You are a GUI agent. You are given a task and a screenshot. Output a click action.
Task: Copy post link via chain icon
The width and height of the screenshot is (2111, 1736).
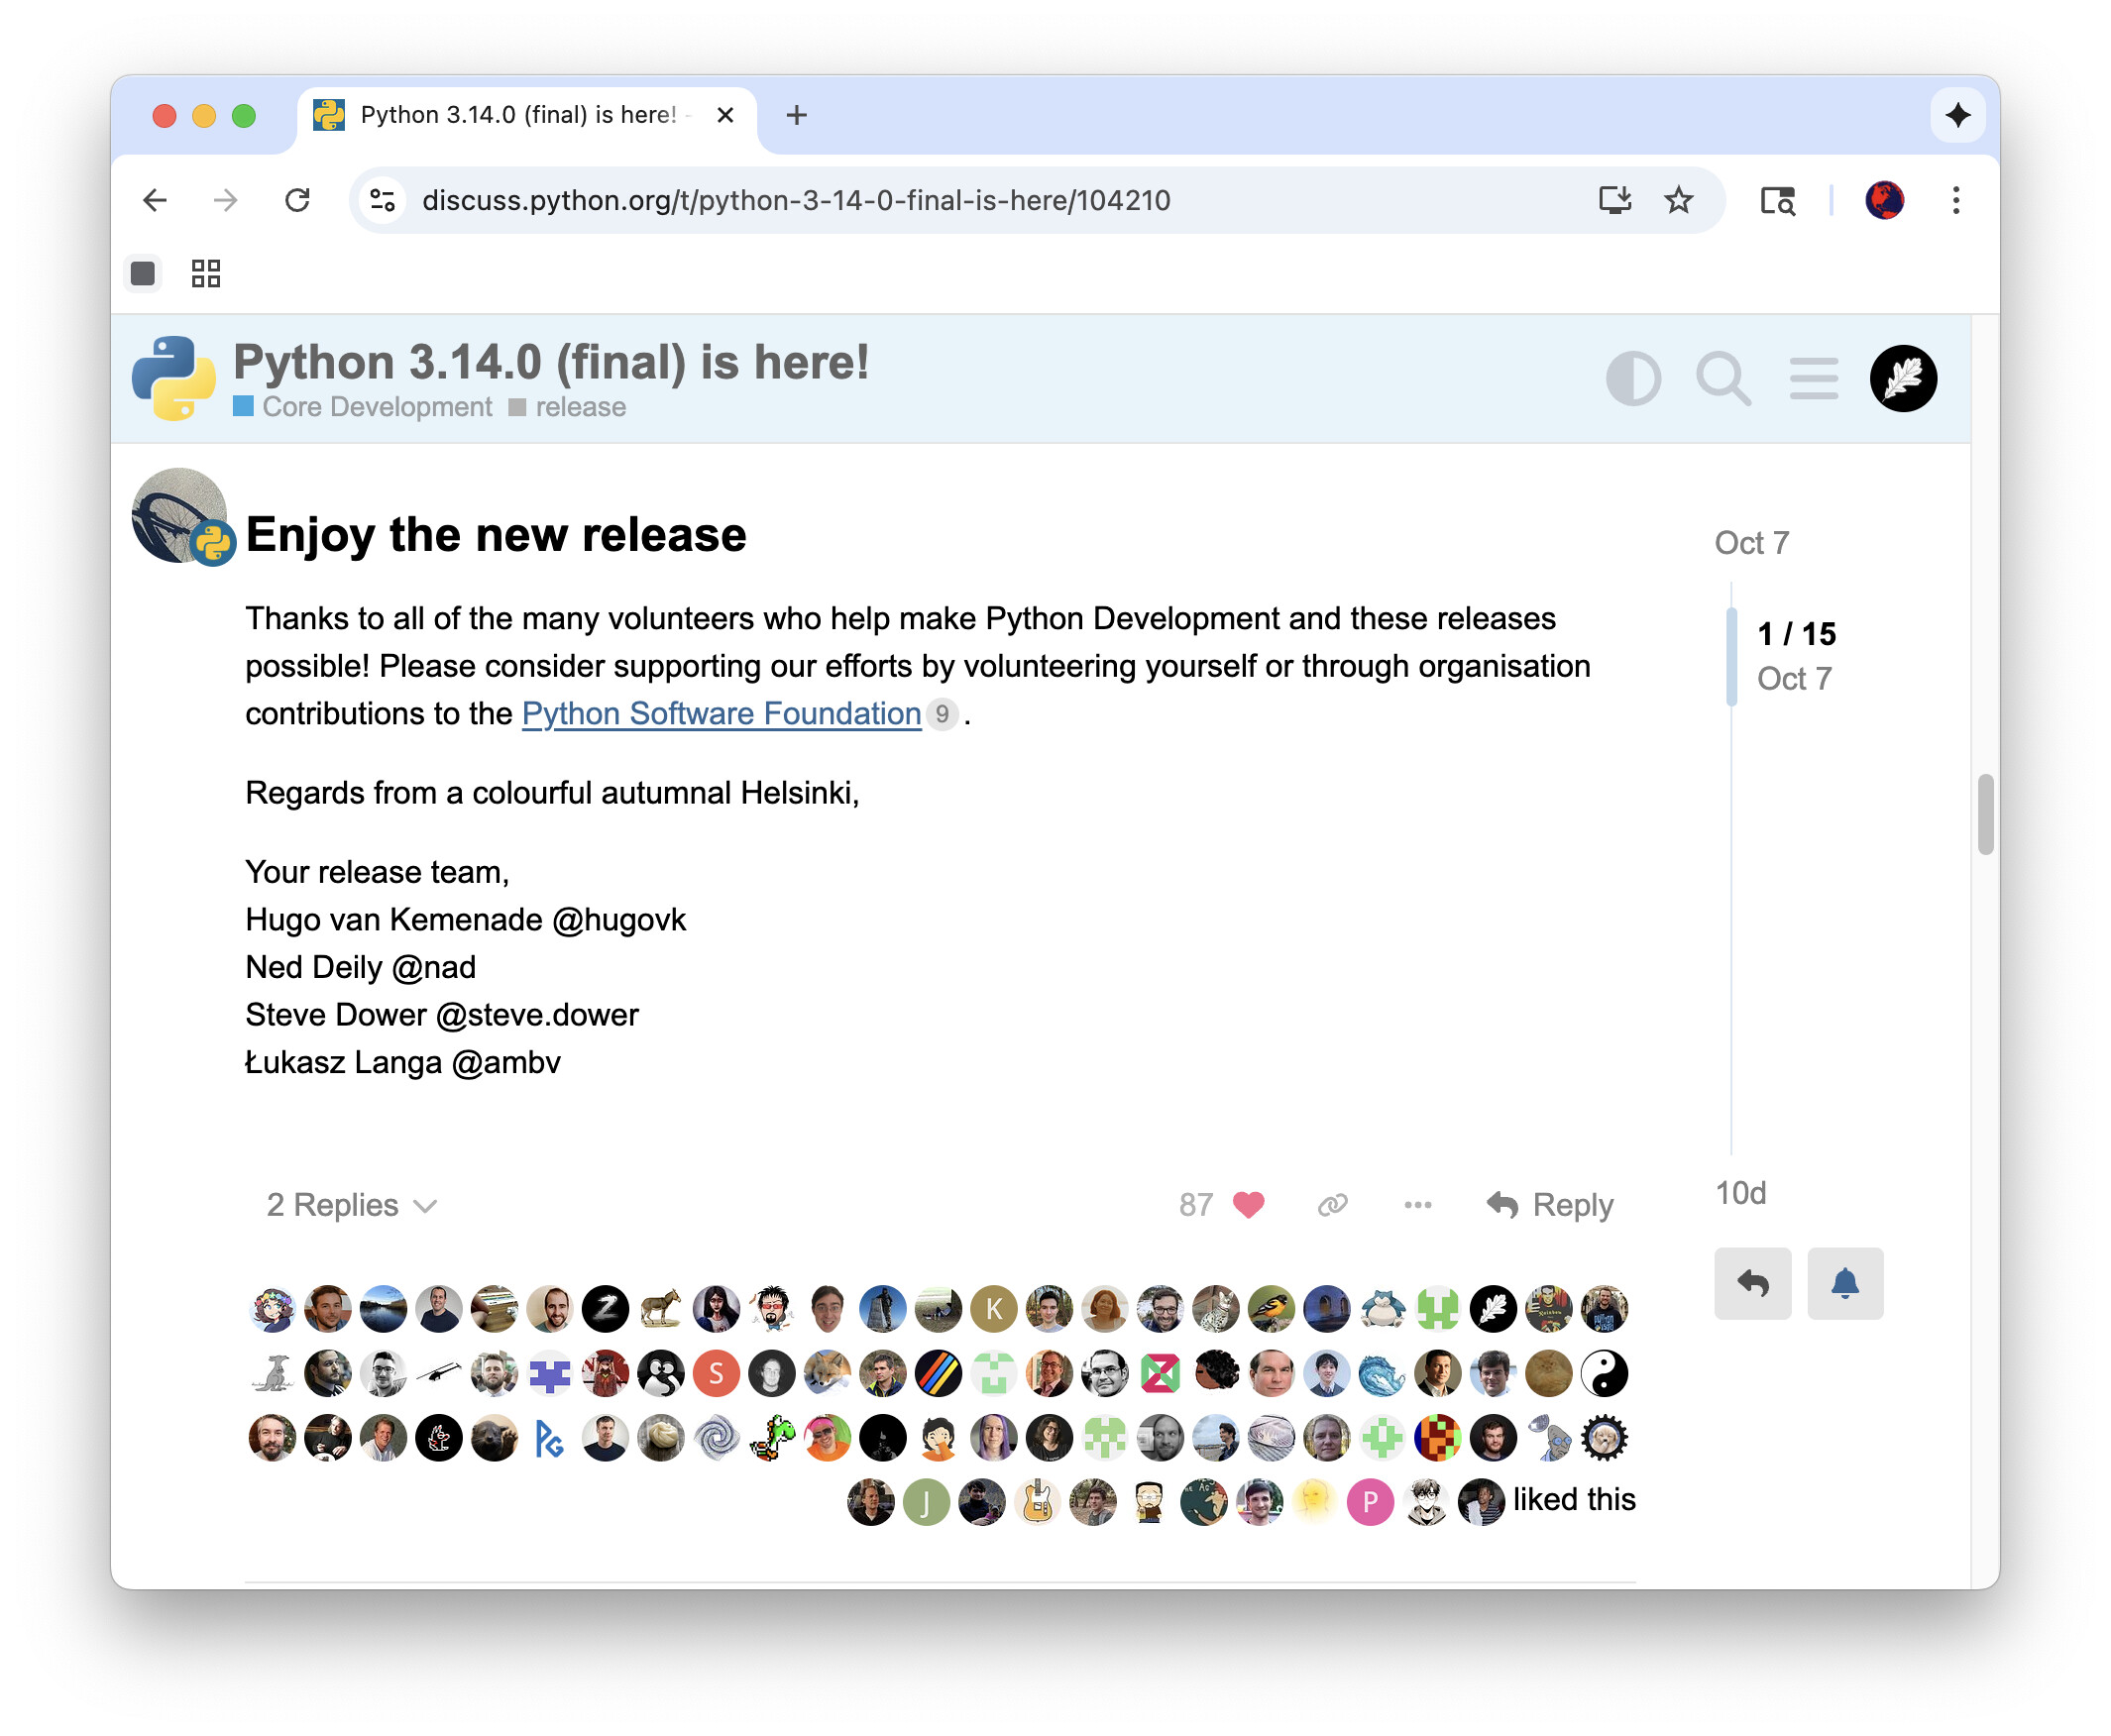pyautogui.click(x=1332, y=1205)
